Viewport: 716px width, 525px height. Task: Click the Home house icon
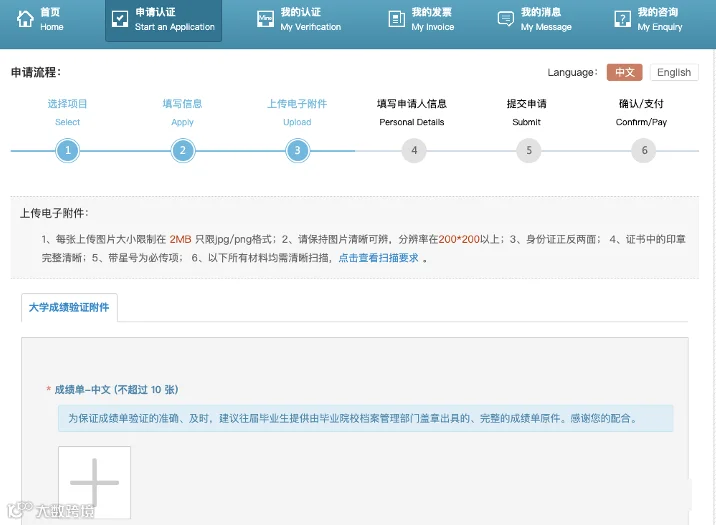[x=25, y=19]
